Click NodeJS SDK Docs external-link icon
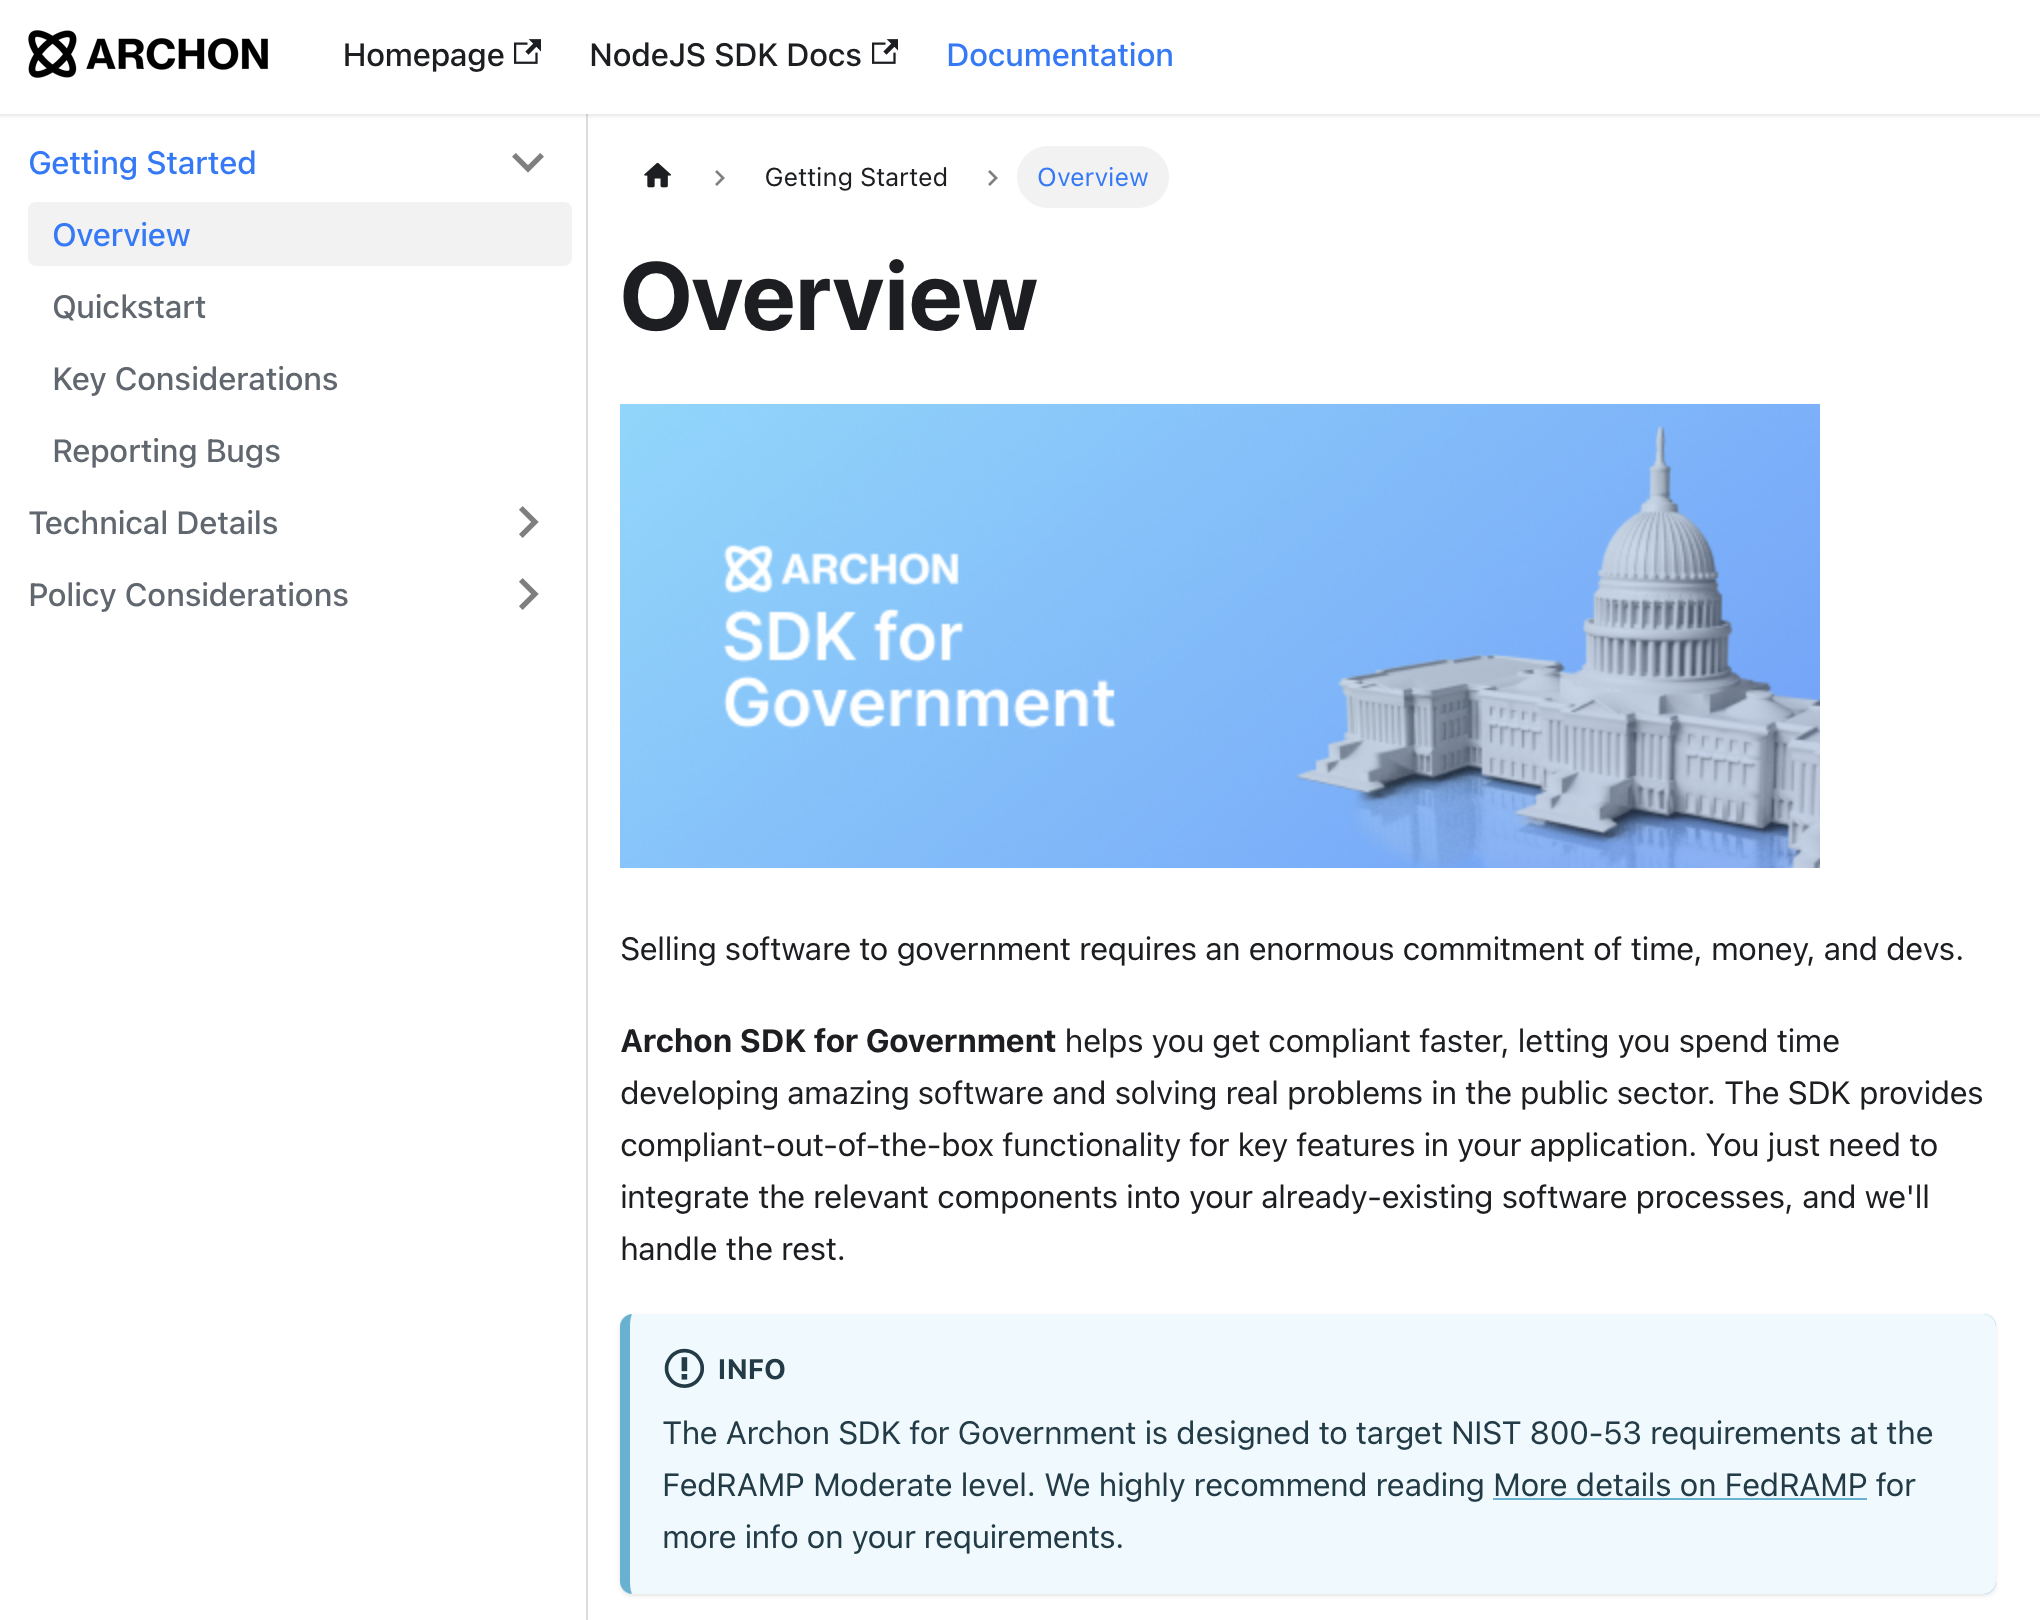Viewport: 2040px width, 1620px height. click(884, 52)
